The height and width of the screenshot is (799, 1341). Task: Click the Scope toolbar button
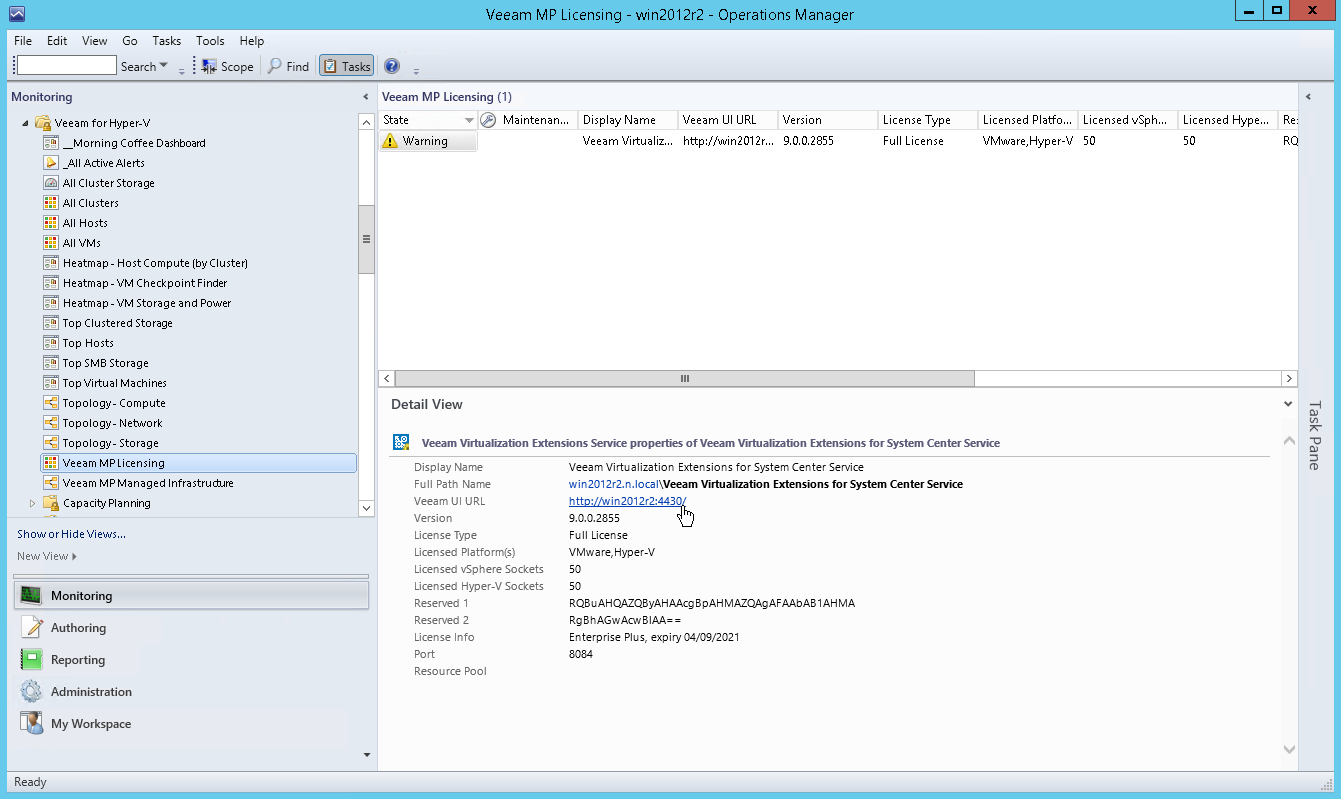pos(227,67)
